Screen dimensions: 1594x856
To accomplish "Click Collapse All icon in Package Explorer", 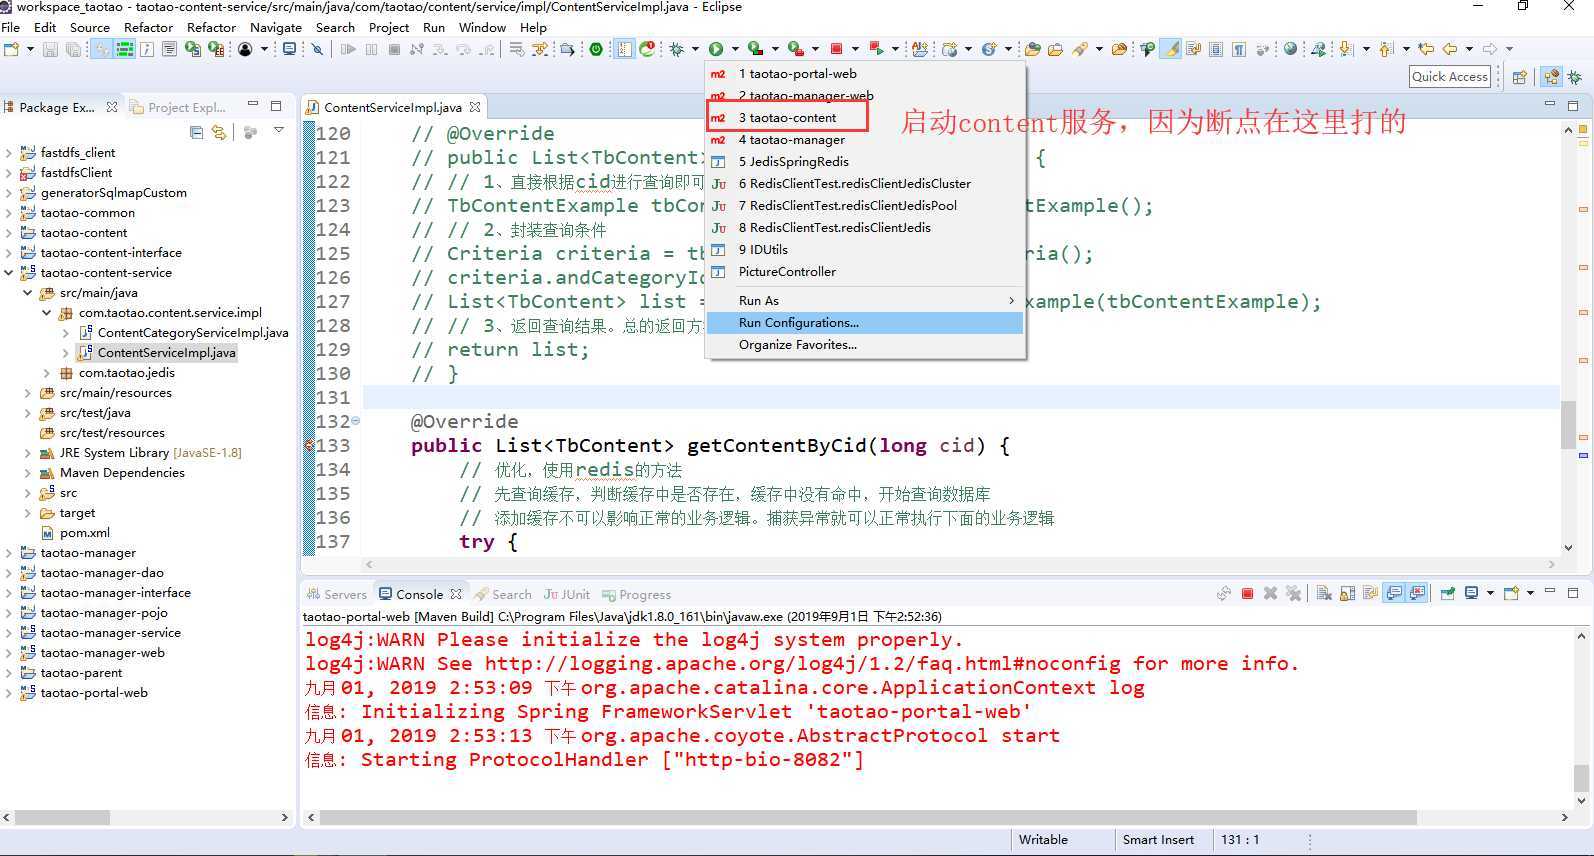I will pyautogui.click(x=196, y=132).
